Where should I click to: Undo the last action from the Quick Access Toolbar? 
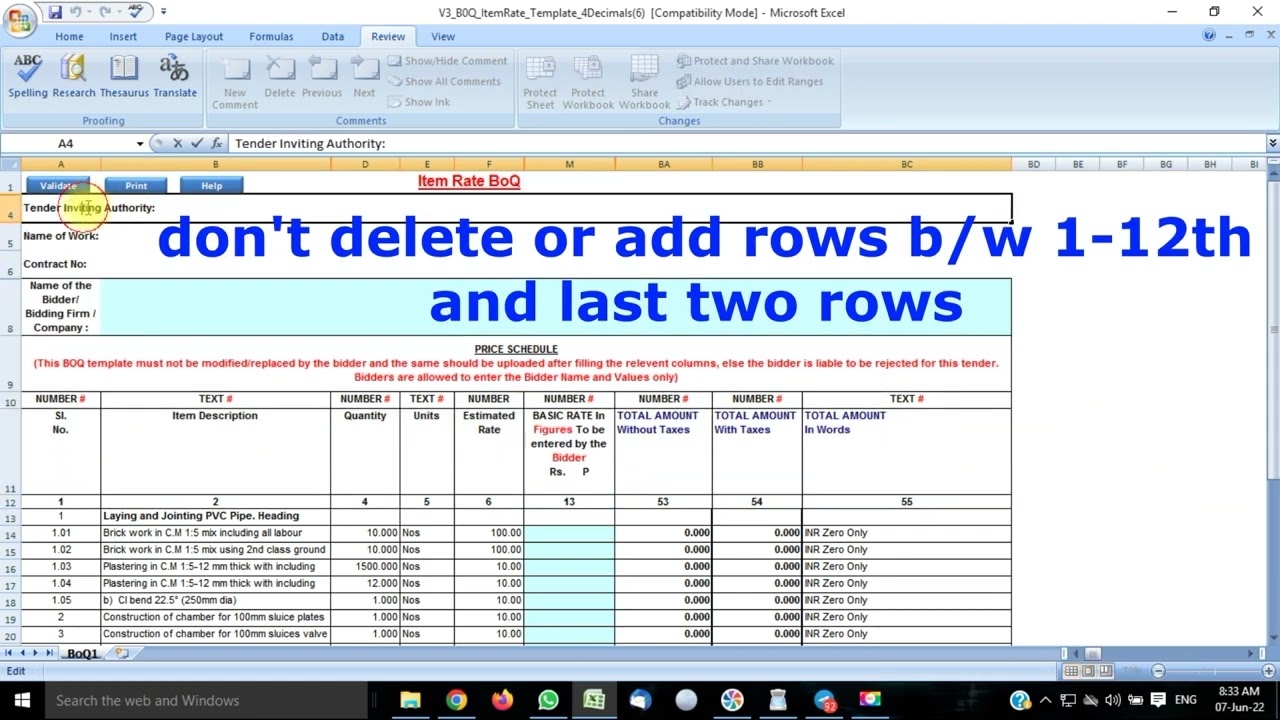click(76, 12)
